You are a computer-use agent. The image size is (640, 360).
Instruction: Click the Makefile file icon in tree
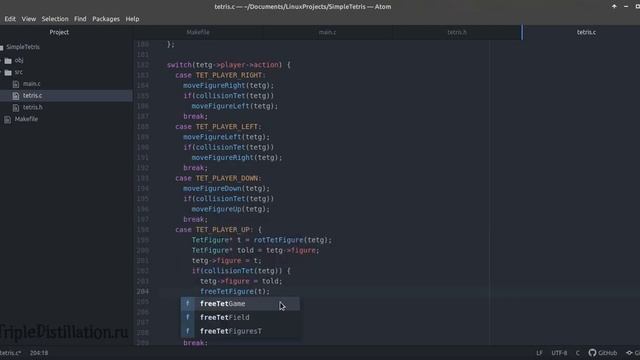(7, 120)
